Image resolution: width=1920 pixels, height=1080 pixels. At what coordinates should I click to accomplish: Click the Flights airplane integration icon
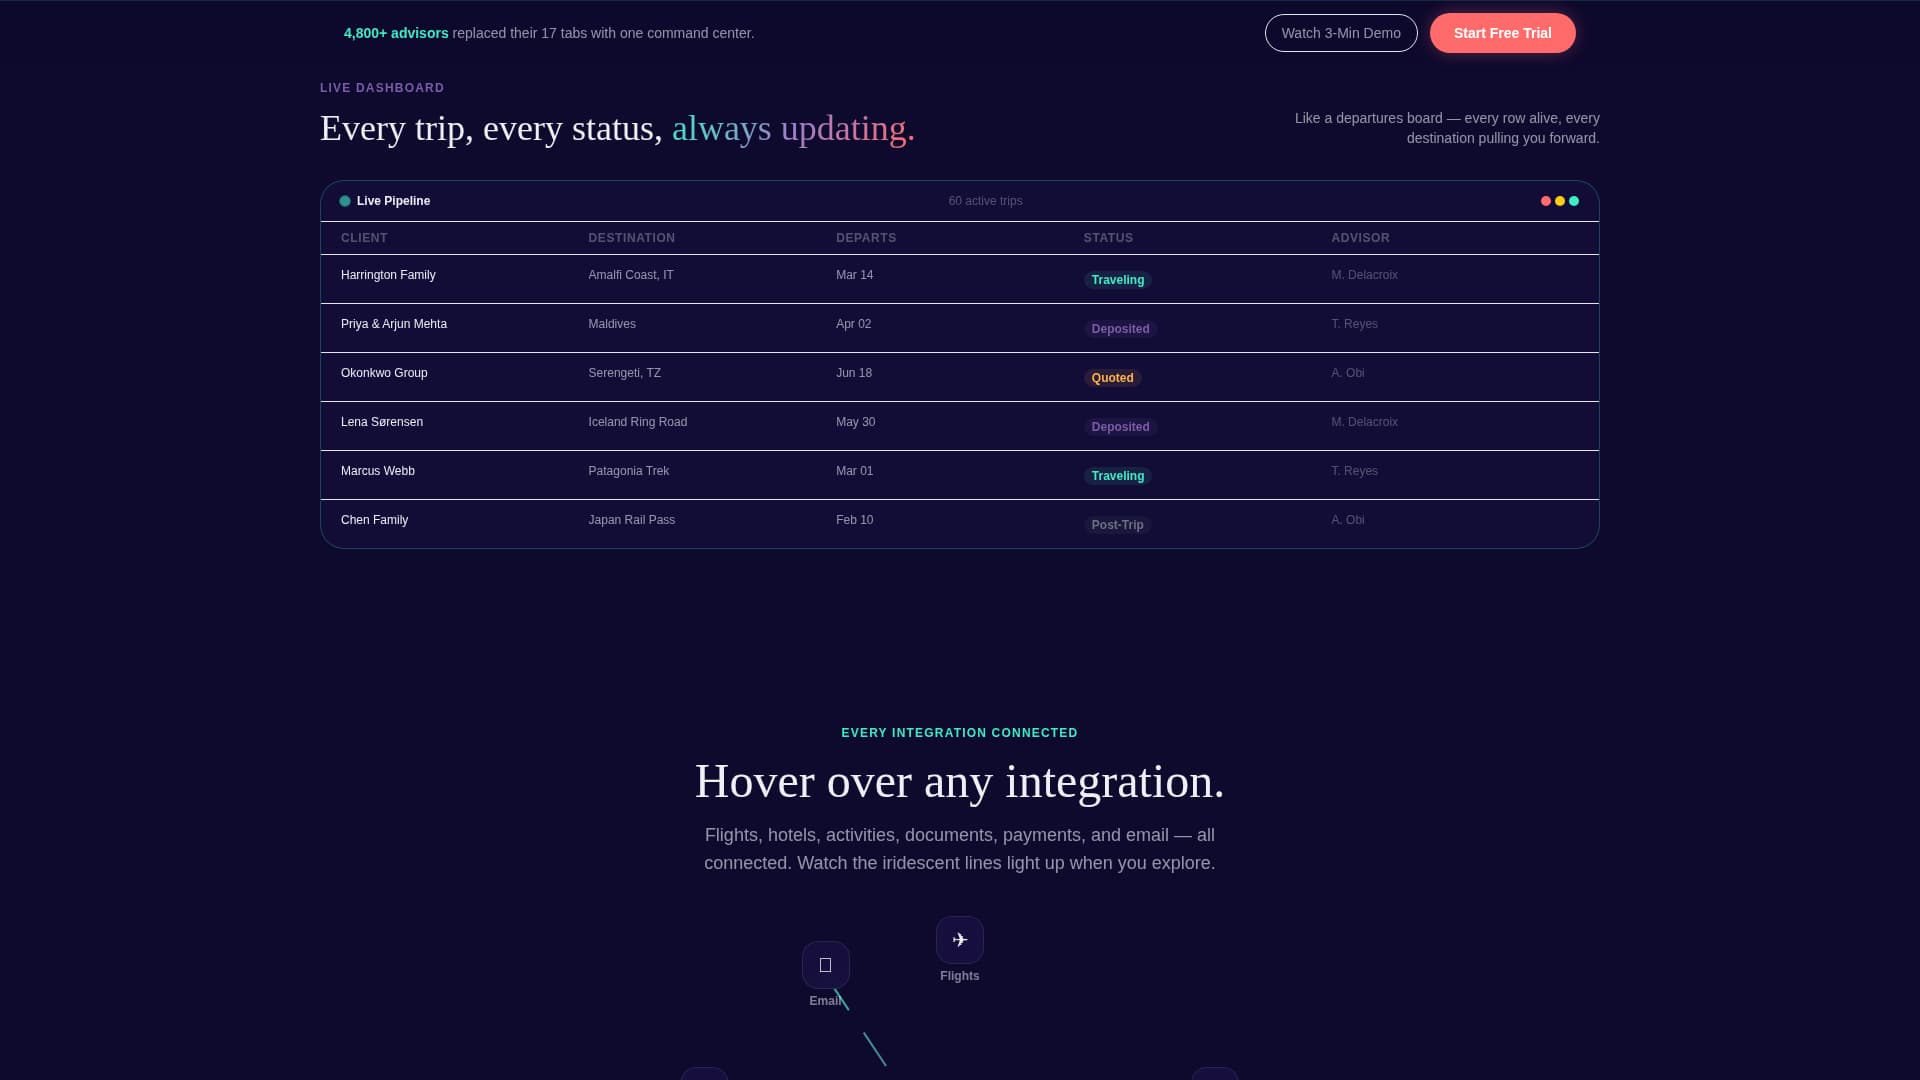tap(959, 938)
